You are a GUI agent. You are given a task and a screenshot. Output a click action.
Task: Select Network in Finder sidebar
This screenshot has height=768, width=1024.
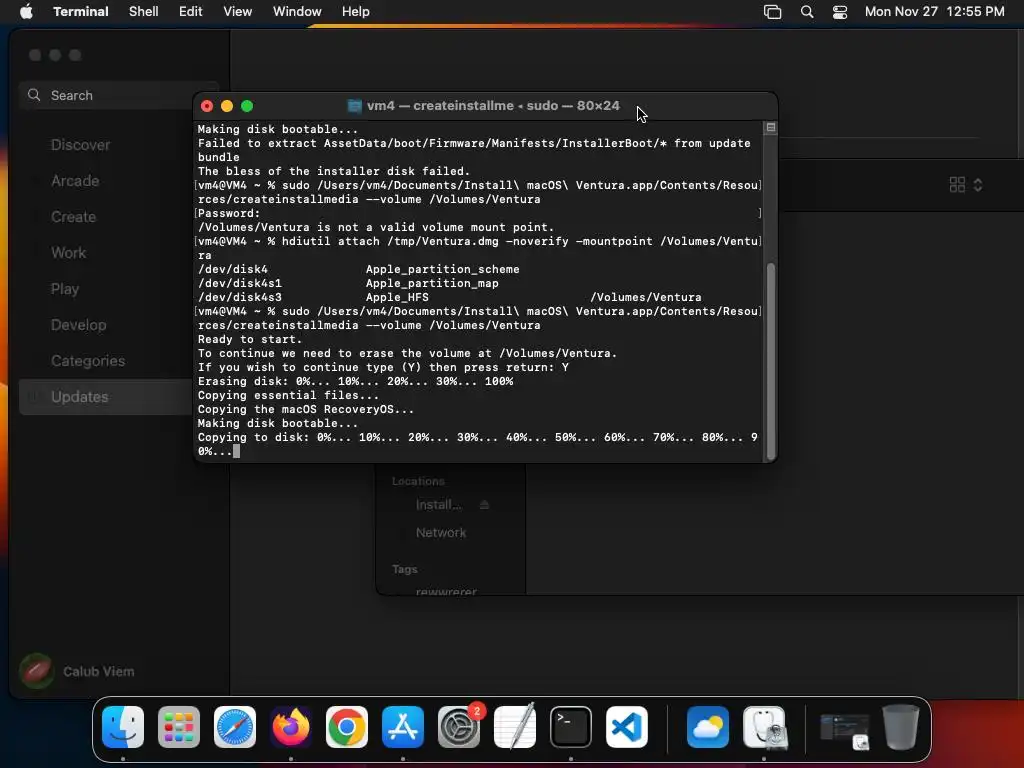pos(441,533)
